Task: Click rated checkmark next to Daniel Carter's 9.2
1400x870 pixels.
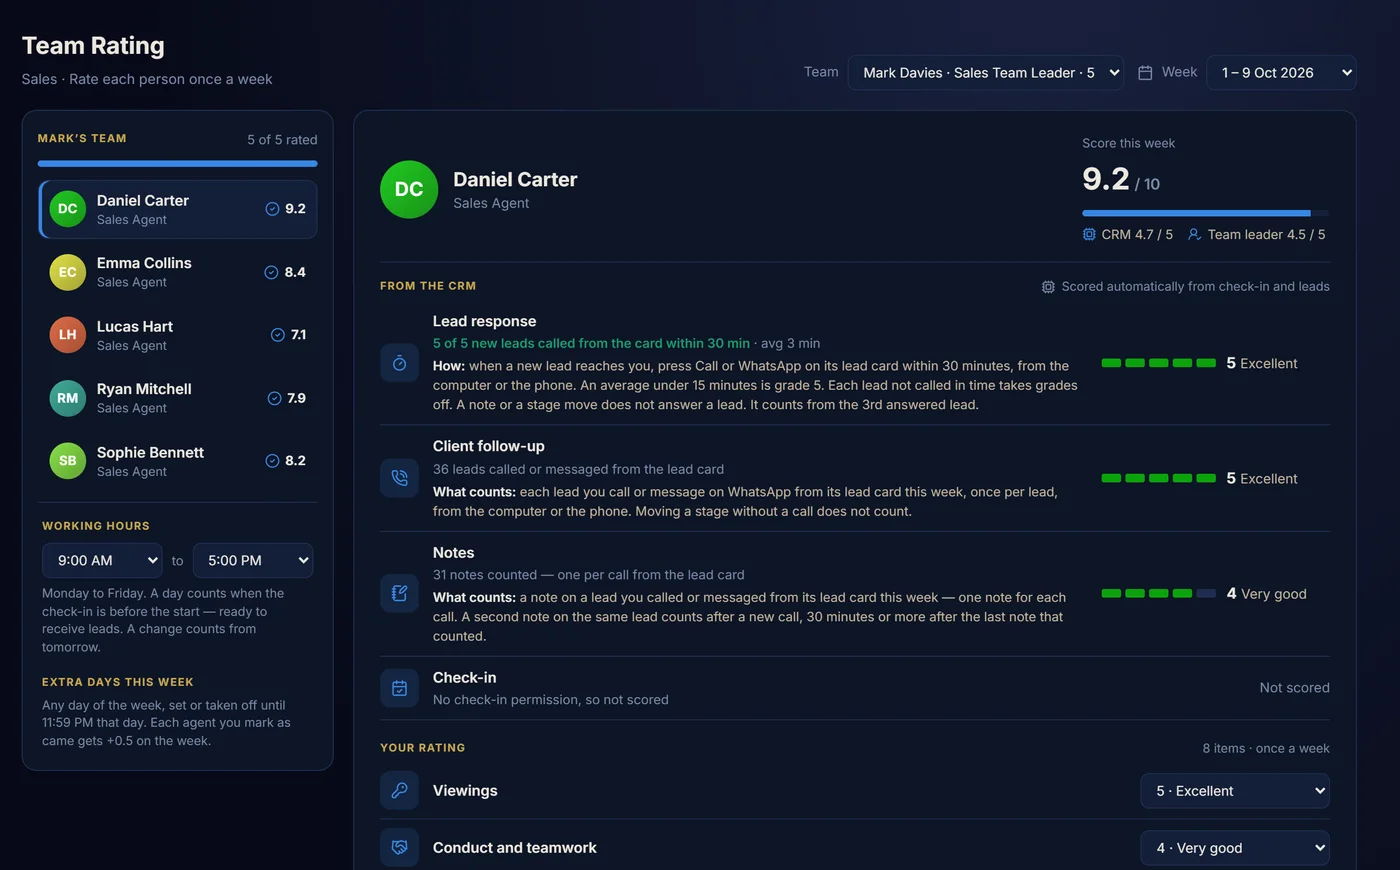Action: tap(272, 209)
